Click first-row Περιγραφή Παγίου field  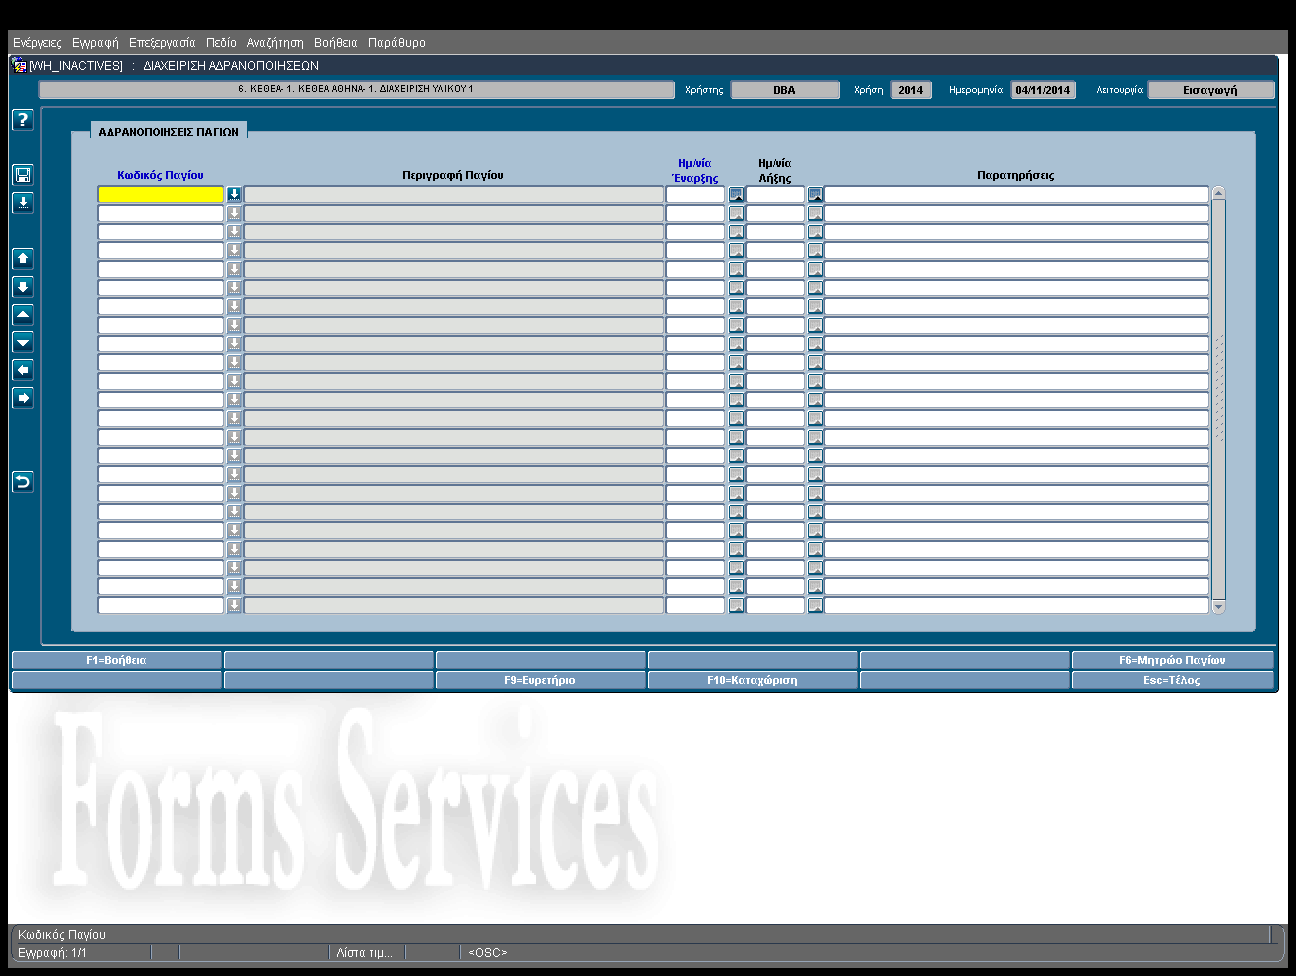tap(454, 194)
